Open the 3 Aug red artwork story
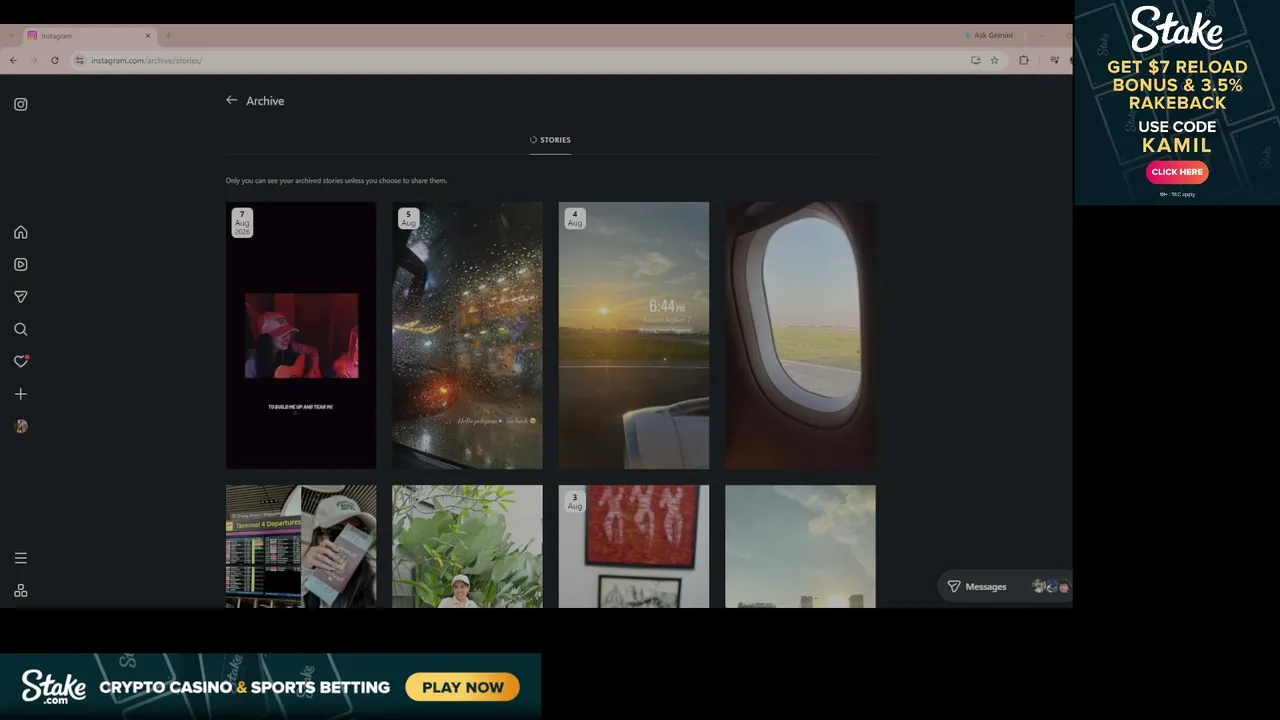This screenshot has height=720, width=1280. pos(634,546)
